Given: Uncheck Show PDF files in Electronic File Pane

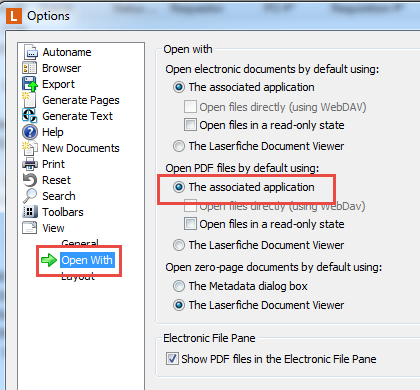Looking at the screenshot, I should (x=172, y=359).
